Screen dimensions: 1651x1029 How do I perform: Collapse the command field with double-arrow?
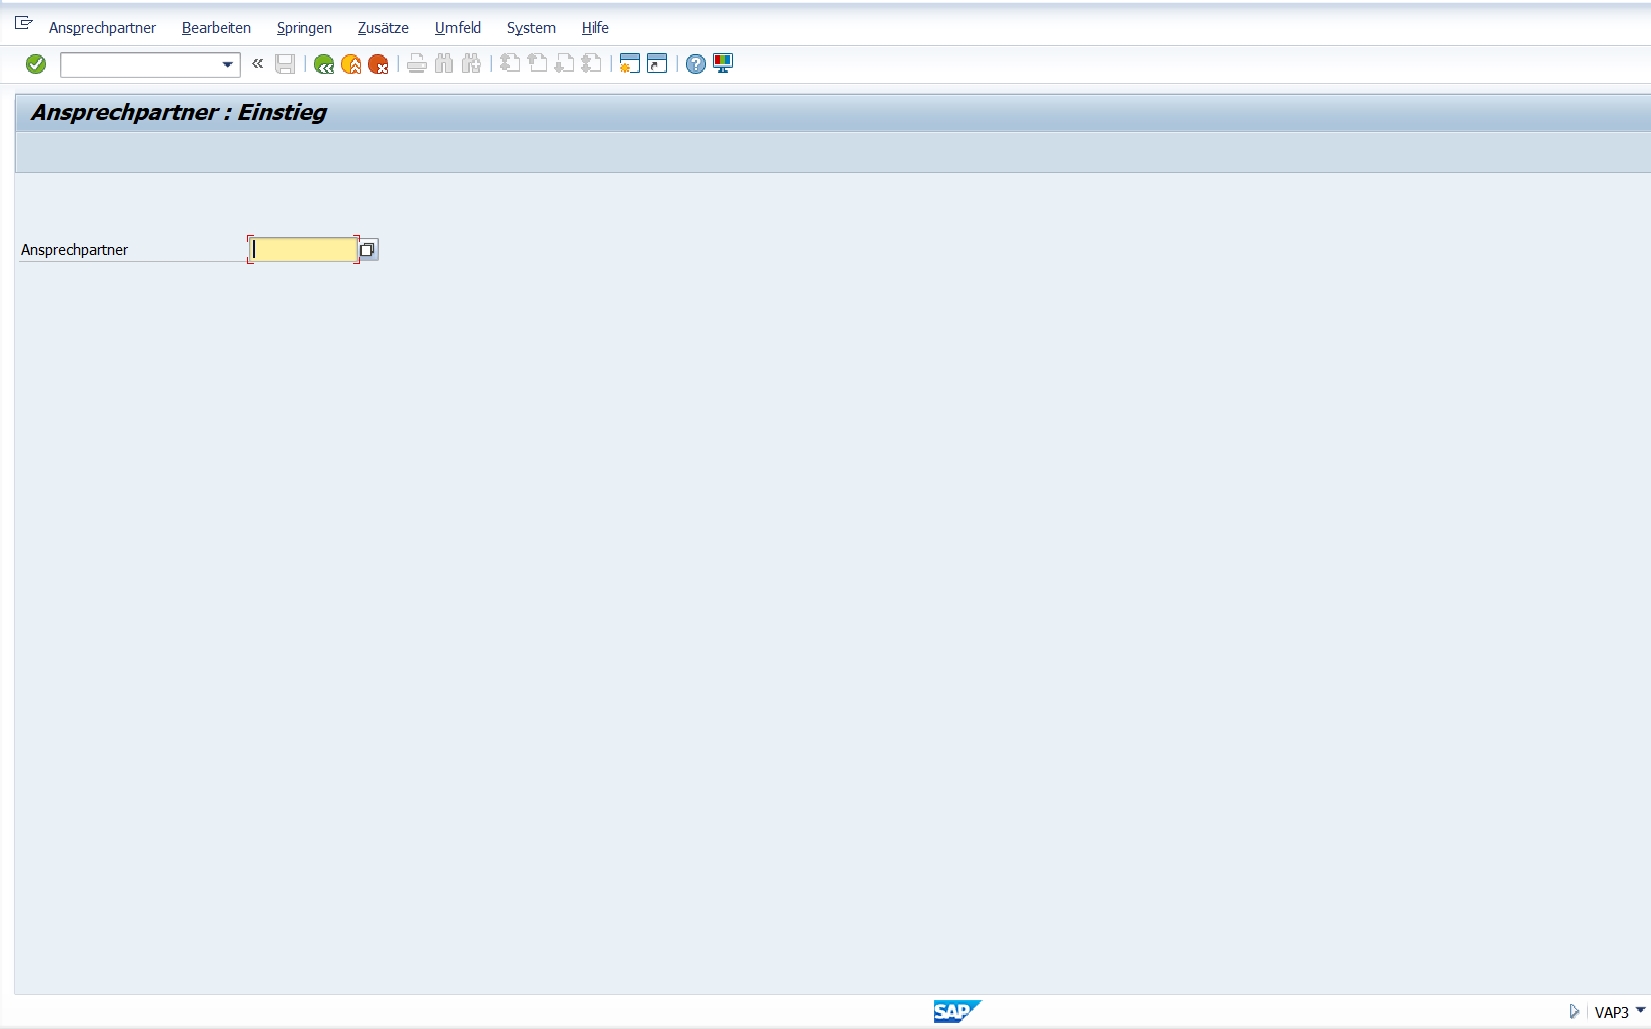(x=258, y=64)
